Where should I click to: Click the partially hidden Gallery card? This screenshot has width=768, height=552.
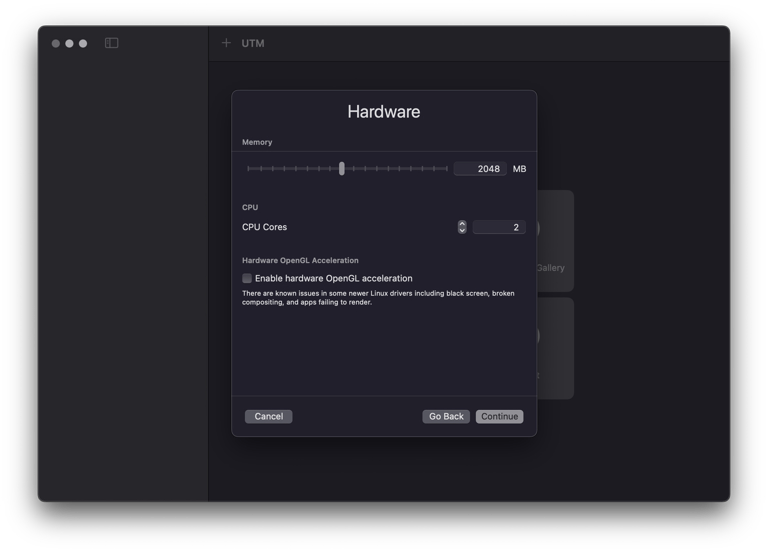tap(555, 240)
